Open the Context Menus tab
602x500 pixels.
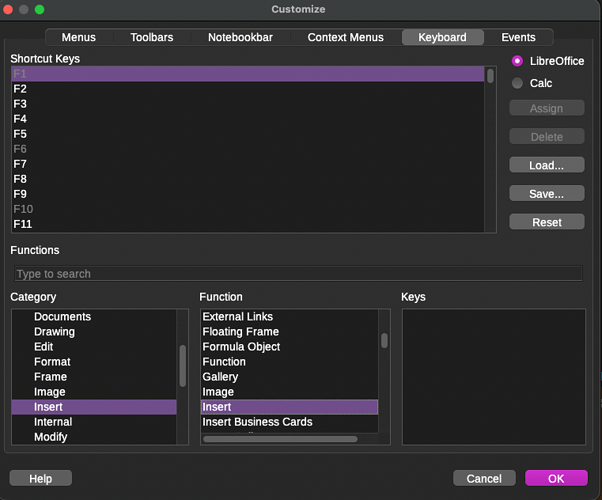click(345, 37)
